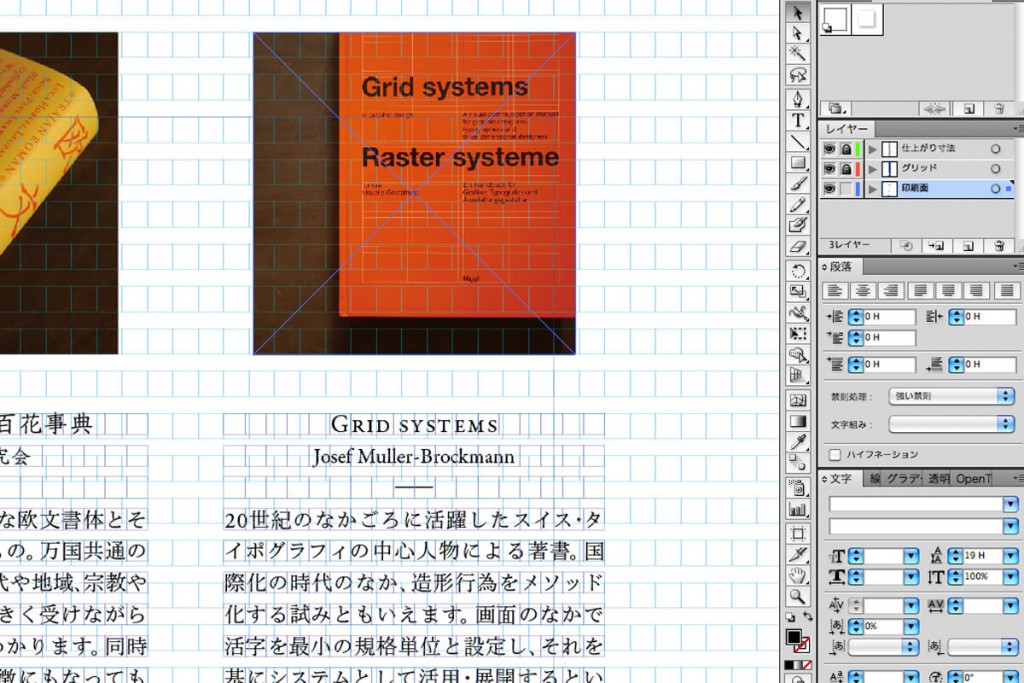Switch to the 線 tab
1024x683 pixels.
coord(874,479)
